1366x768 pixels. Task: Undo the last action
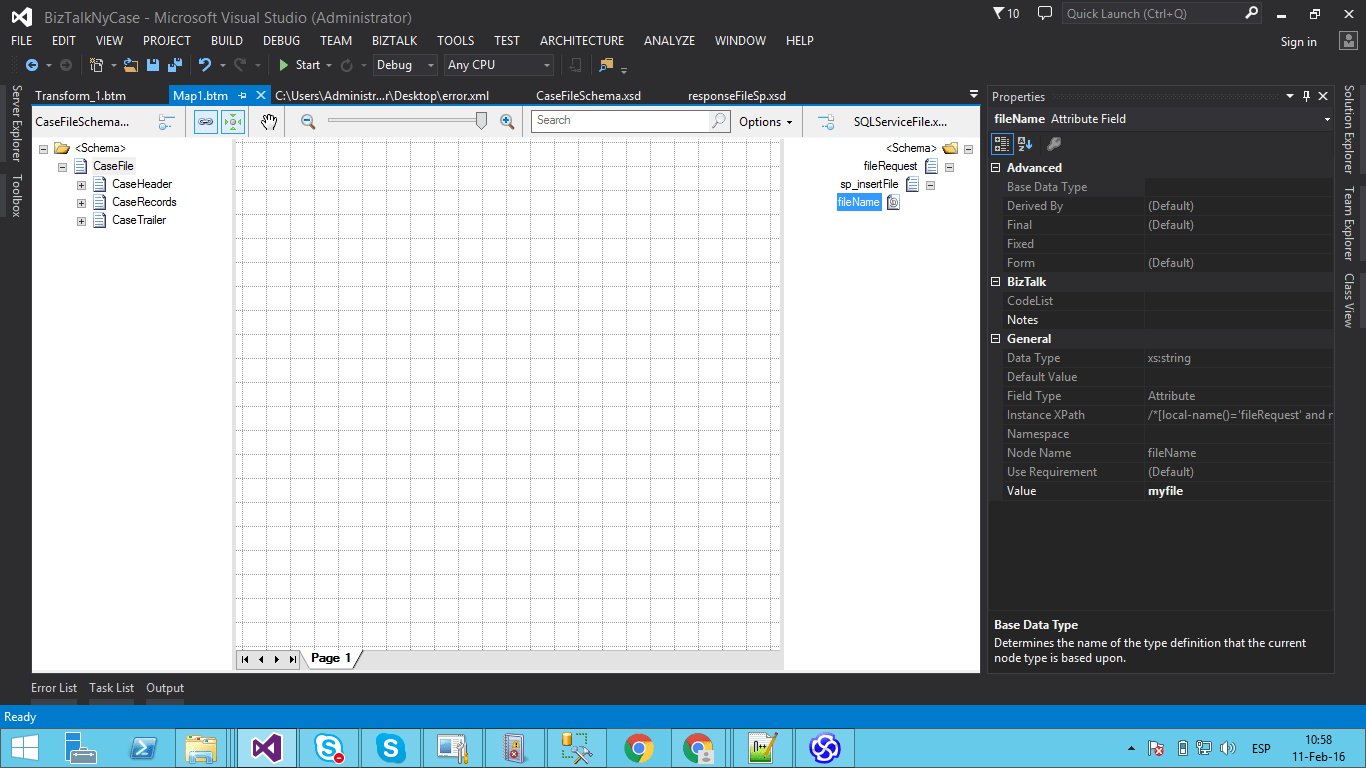[x=205, y=65]
